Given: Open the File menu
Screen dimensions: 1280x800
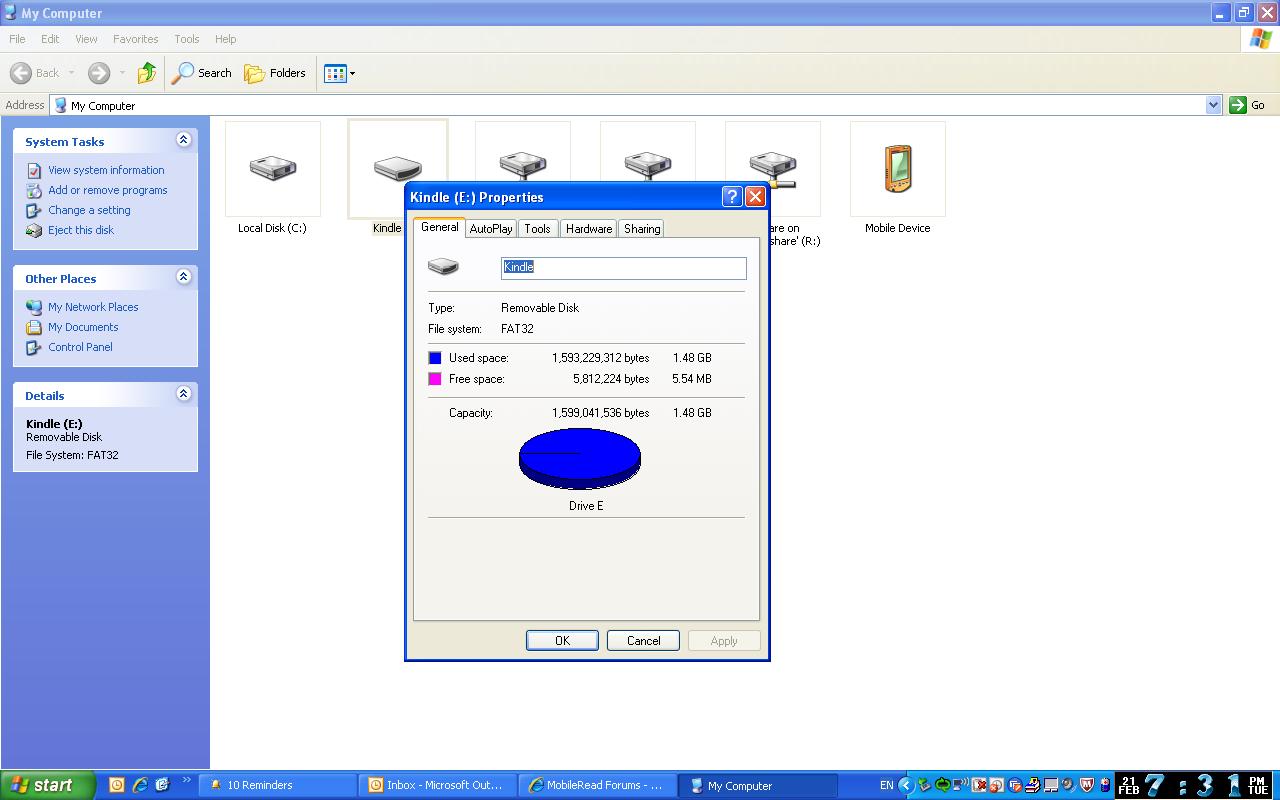Looking at the screenshot, I should click(17, 39).
